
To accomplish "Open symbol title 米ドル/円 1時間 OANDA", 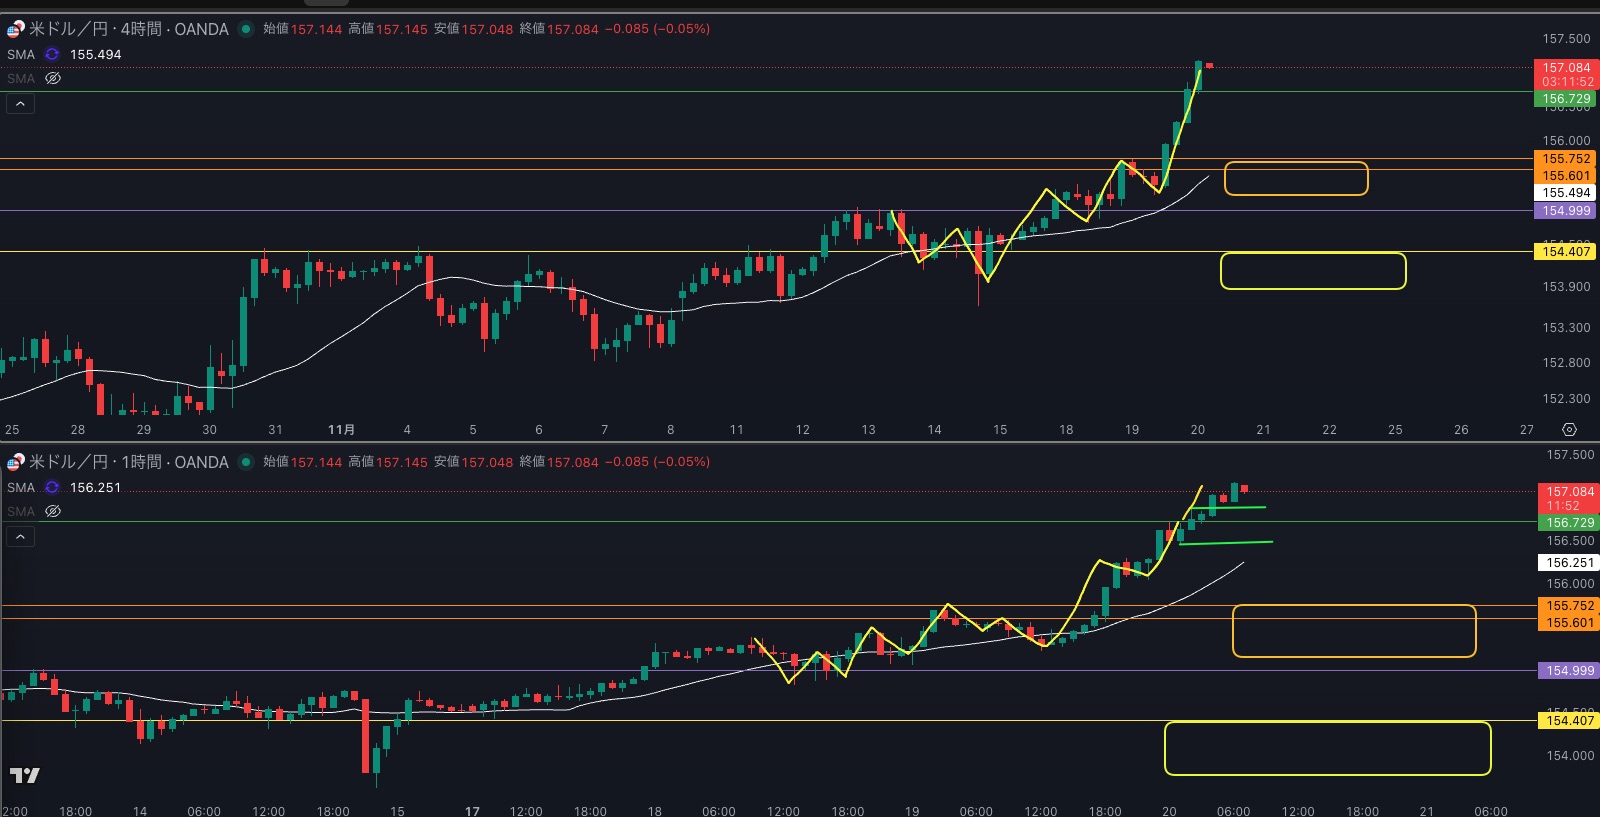I will (129, 462).
